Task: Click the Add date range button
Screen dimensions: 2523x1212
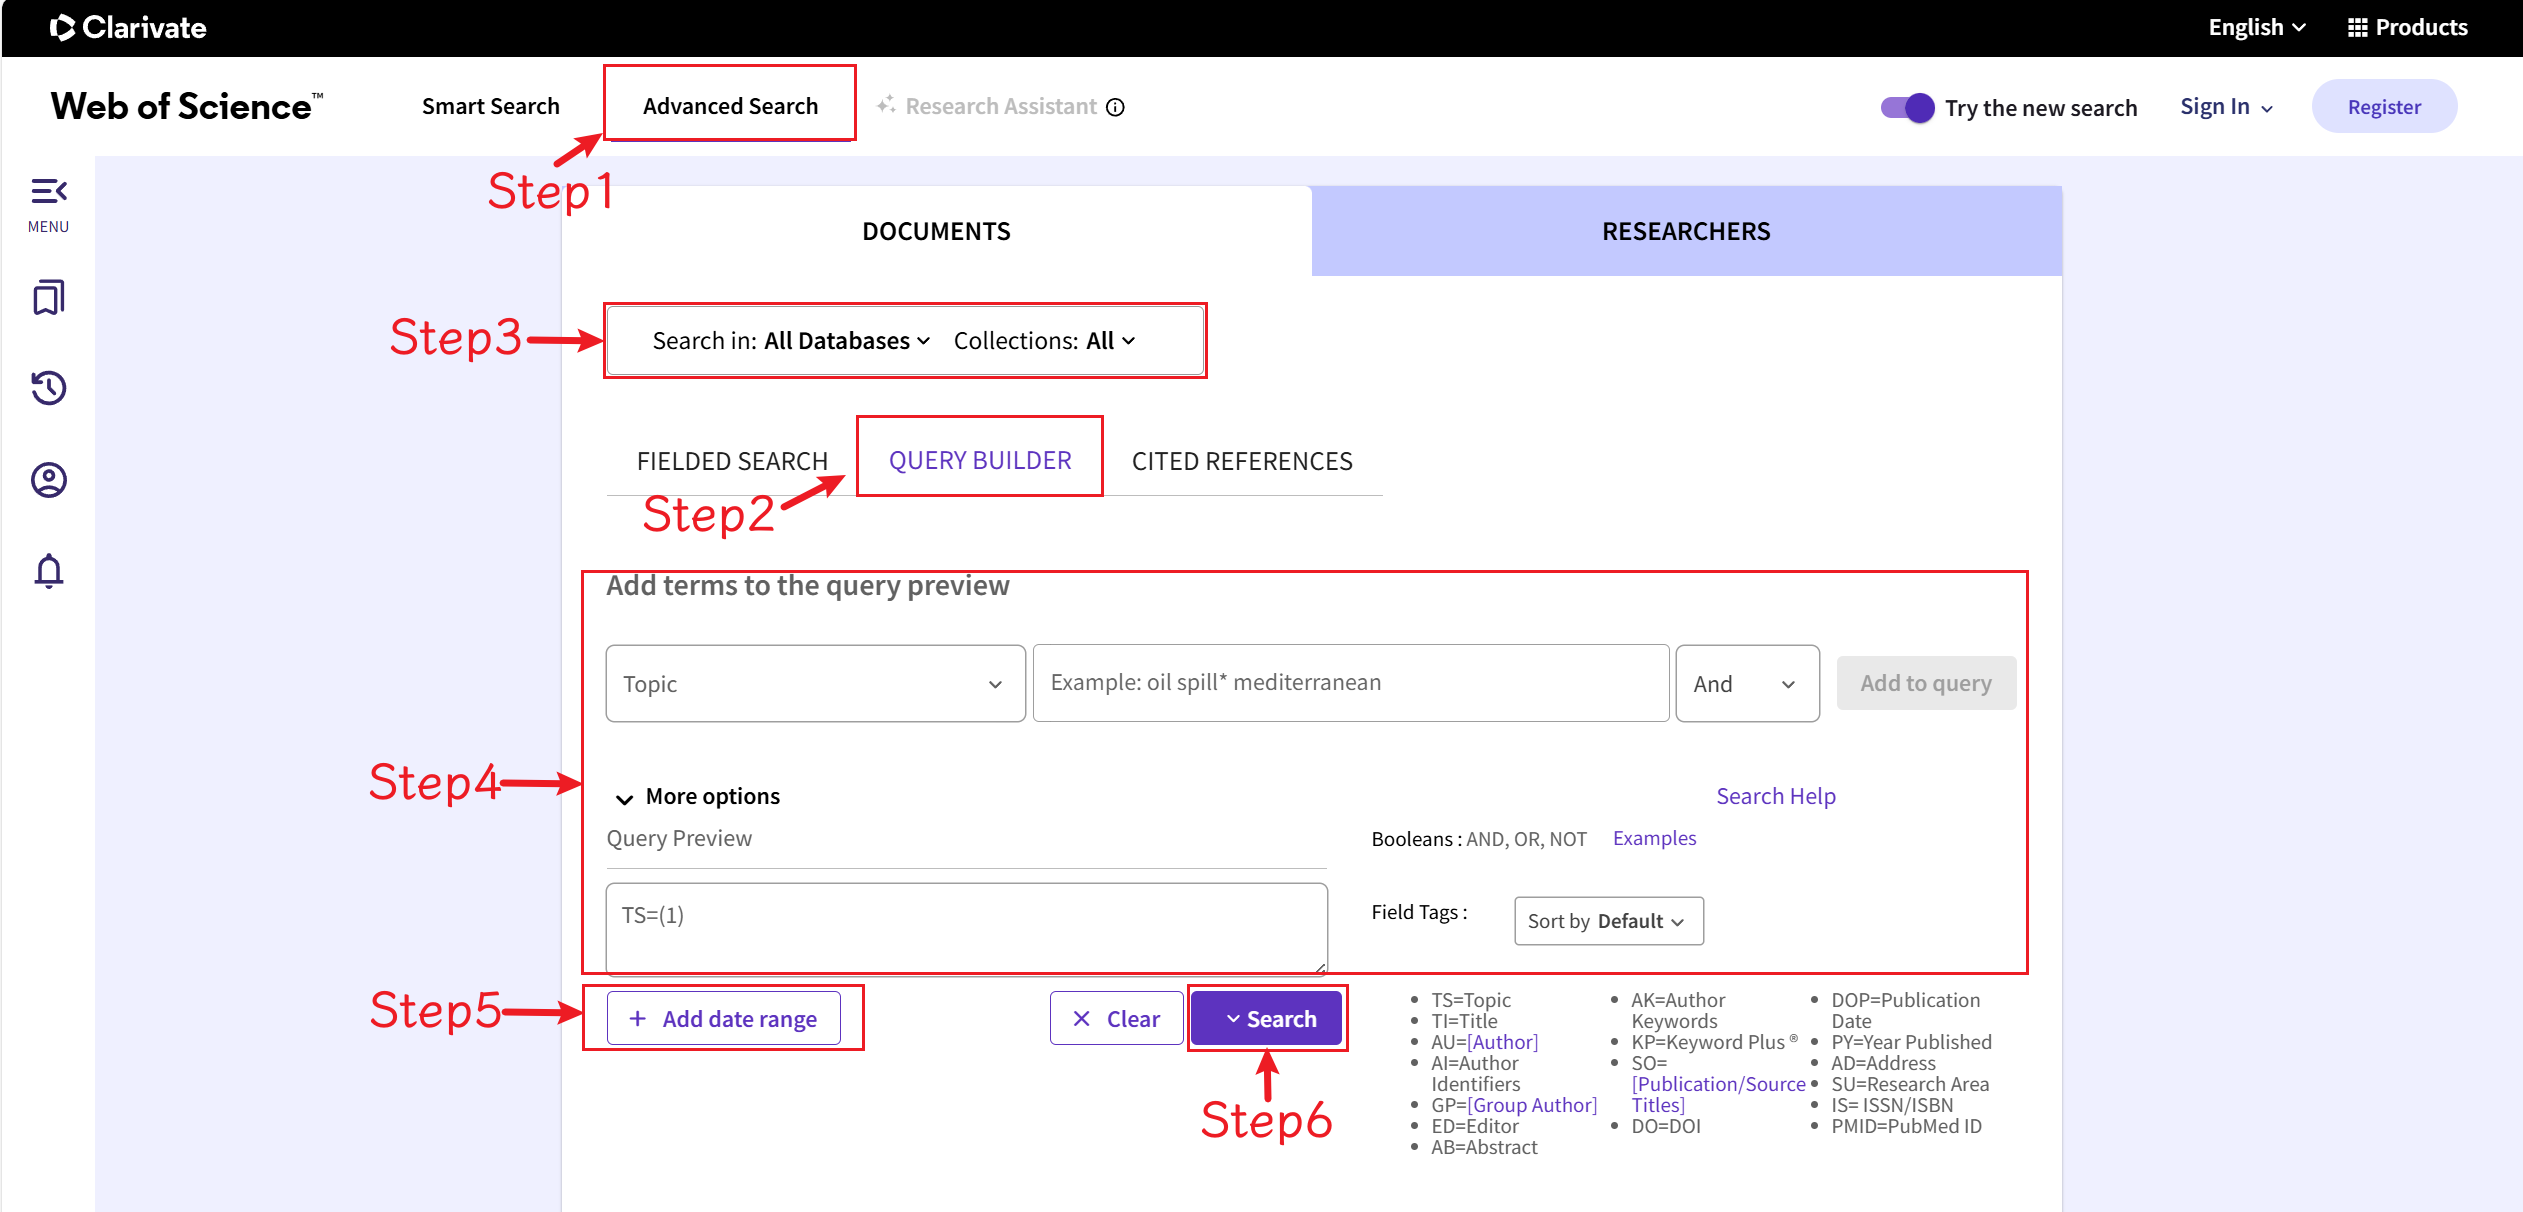Action: (723, 1018)
